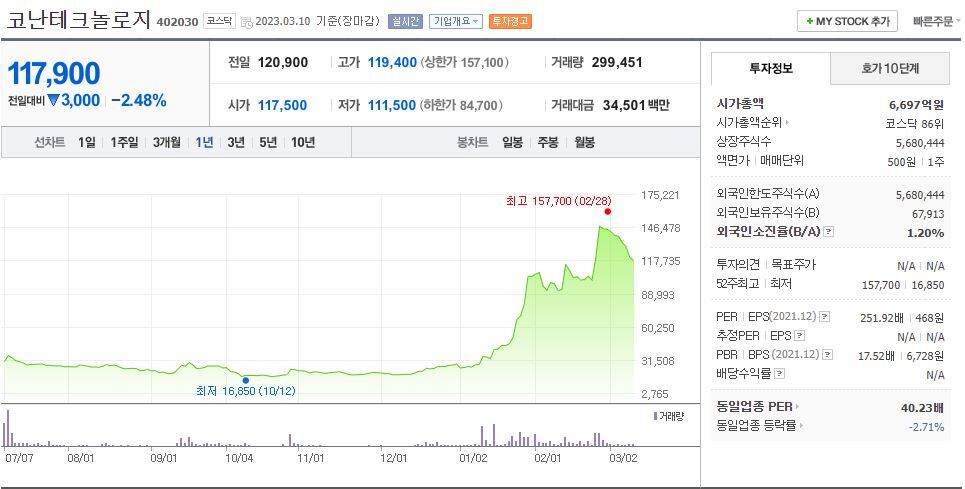The width and height of the screenshot is (965, 489).
Task: Switch to the 투자정보 tab
Action: 771,68
